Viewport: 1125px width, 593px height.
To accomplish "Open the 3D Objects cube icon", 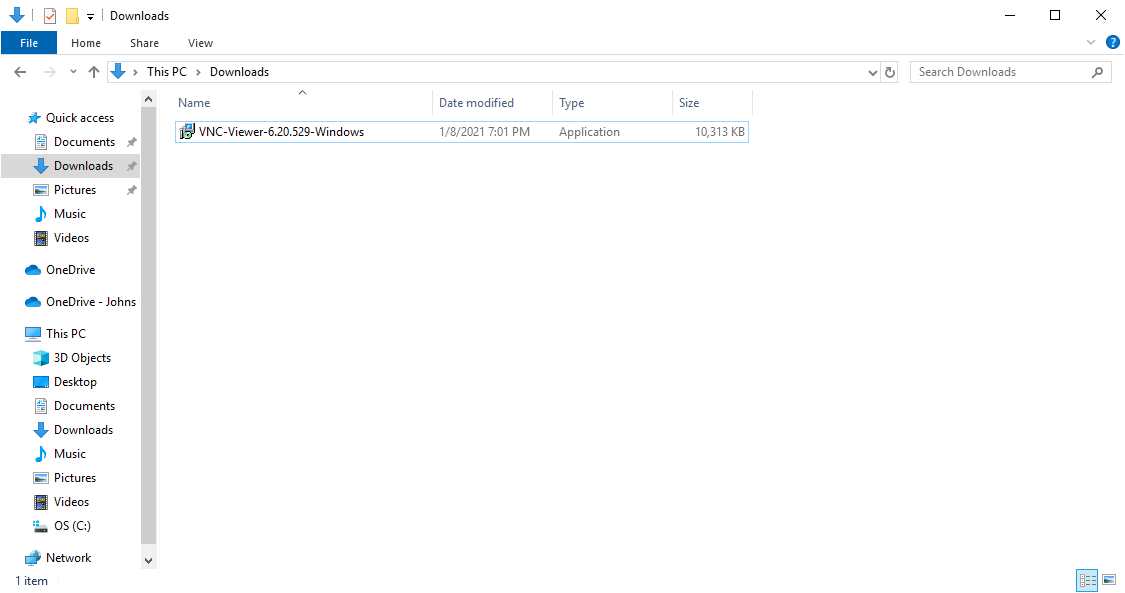I will point(41,358).
